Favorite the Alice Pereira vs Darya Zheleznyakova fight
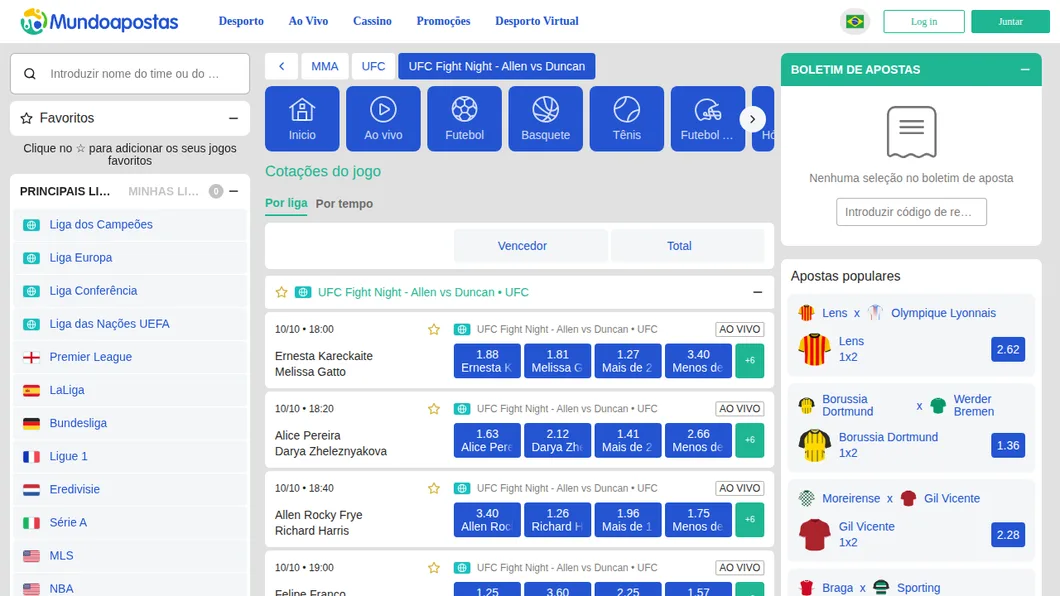 point(434,409)
